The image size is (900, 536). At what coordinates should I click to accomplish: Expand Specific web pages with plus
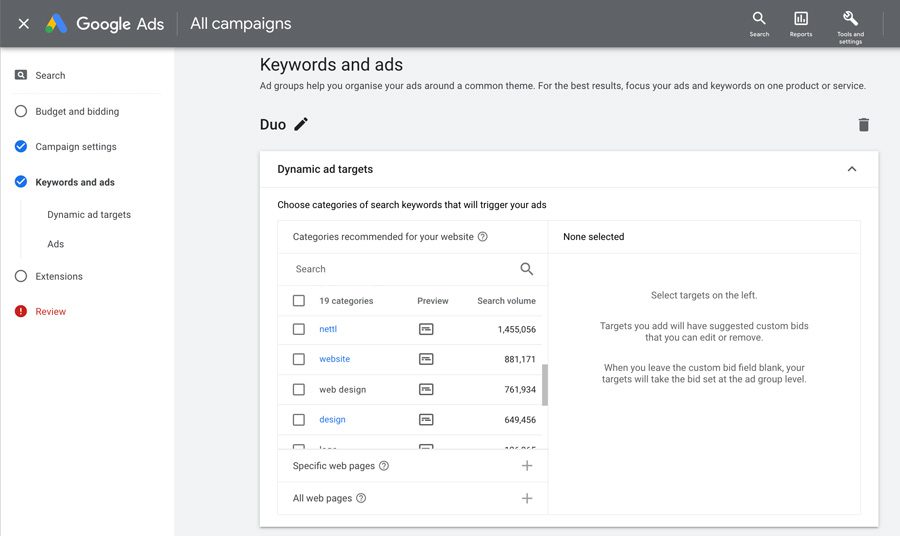[x=527, y=465]
